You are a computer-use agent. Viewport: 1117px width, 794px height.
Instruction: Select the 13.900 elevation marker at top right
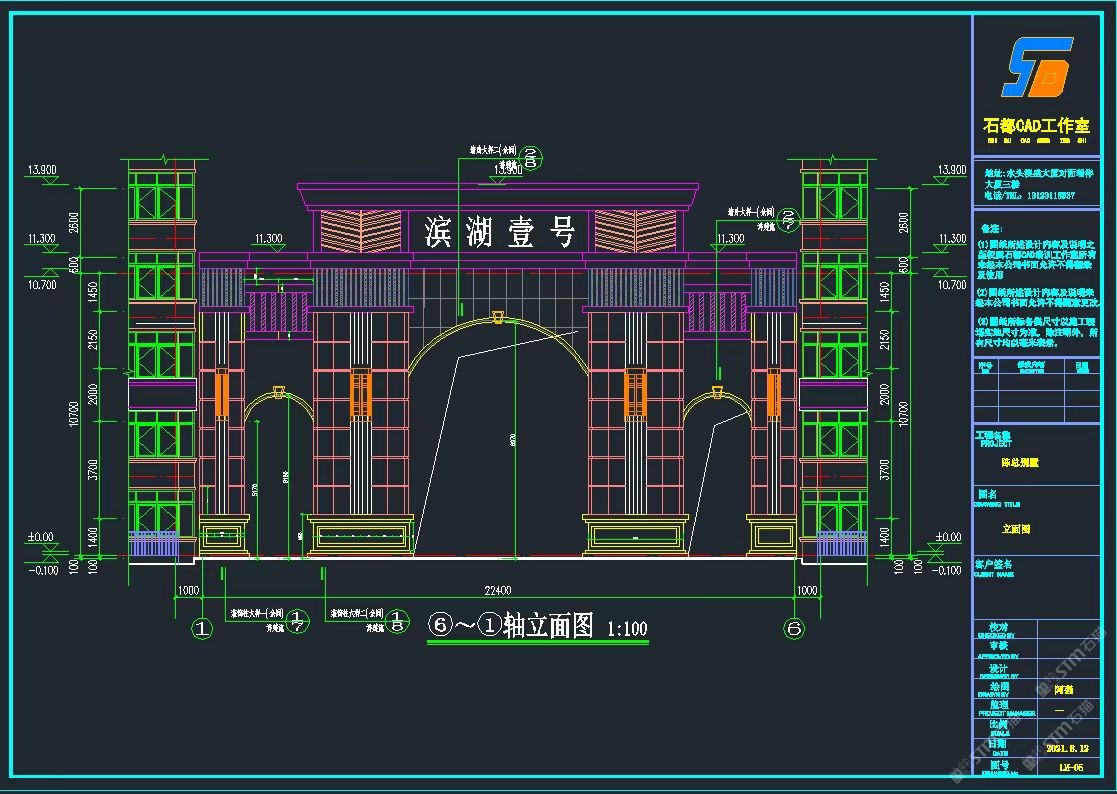(952, 168)
